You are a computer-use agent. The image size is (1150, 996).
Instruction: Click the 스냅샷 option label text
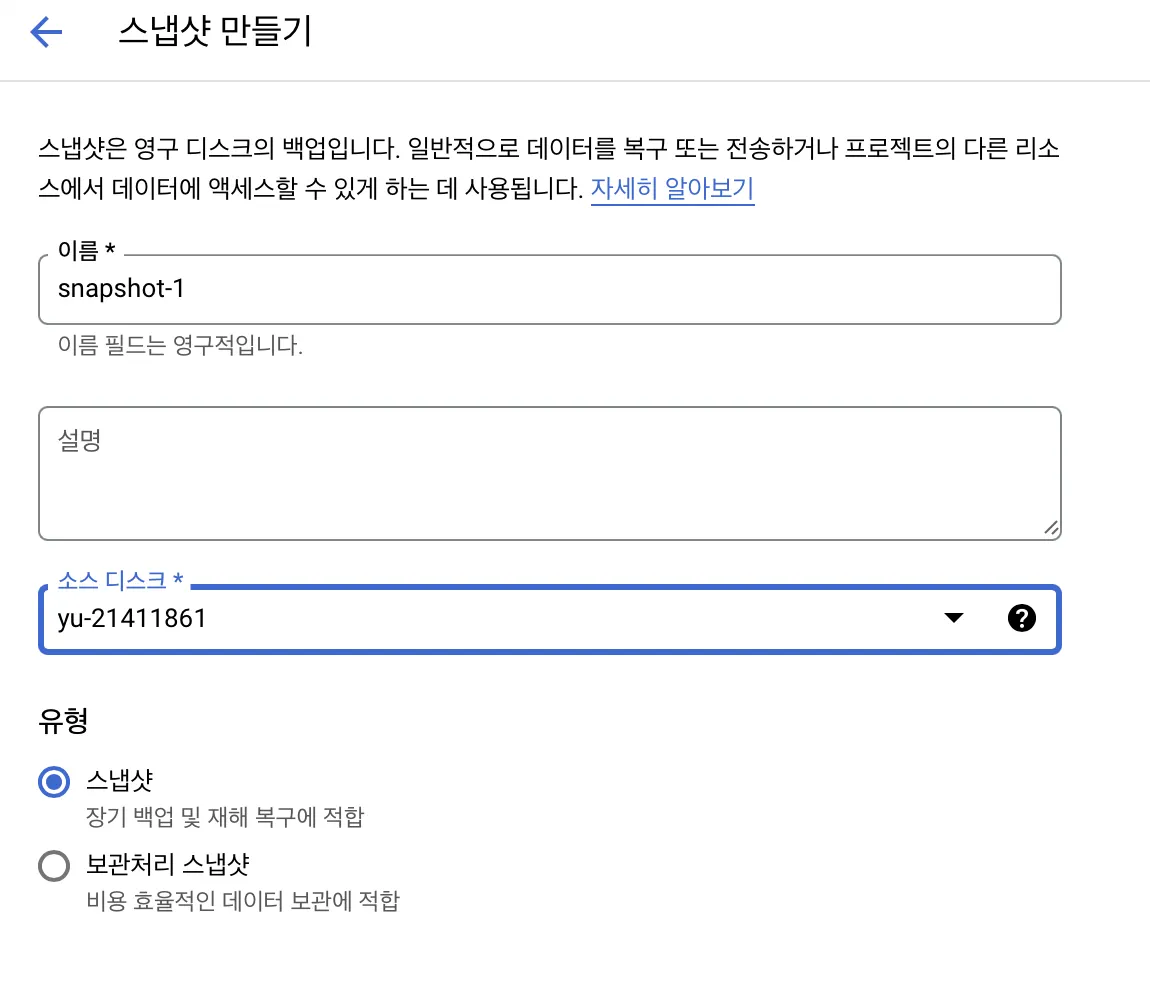[x=119, y=779]
